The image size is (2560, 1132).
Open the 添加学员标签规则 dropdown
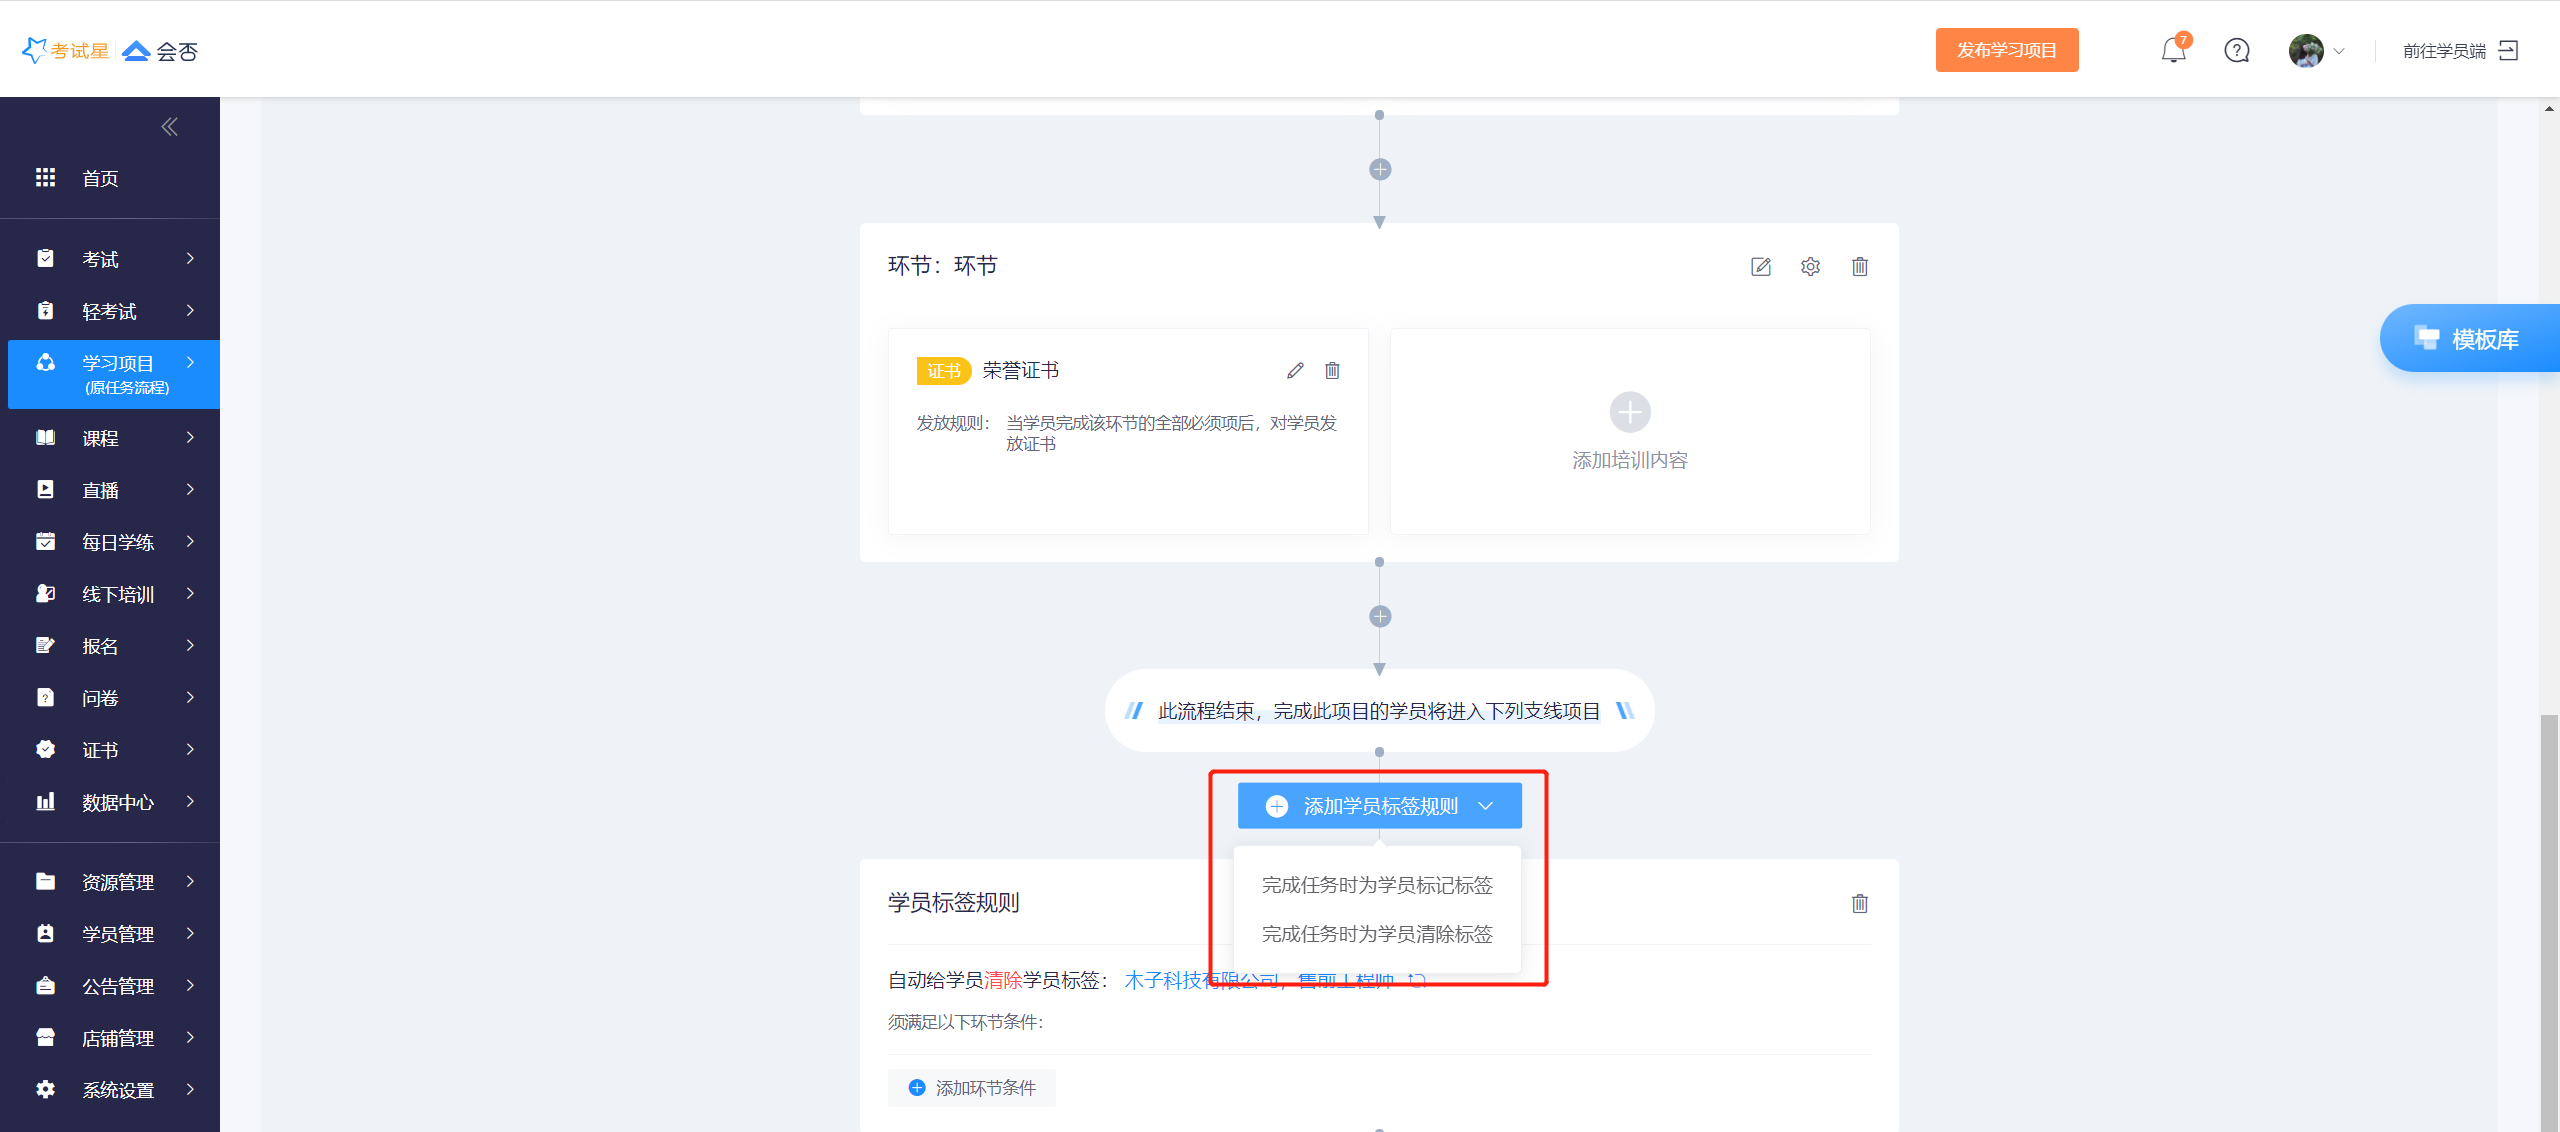[1380, 806]
